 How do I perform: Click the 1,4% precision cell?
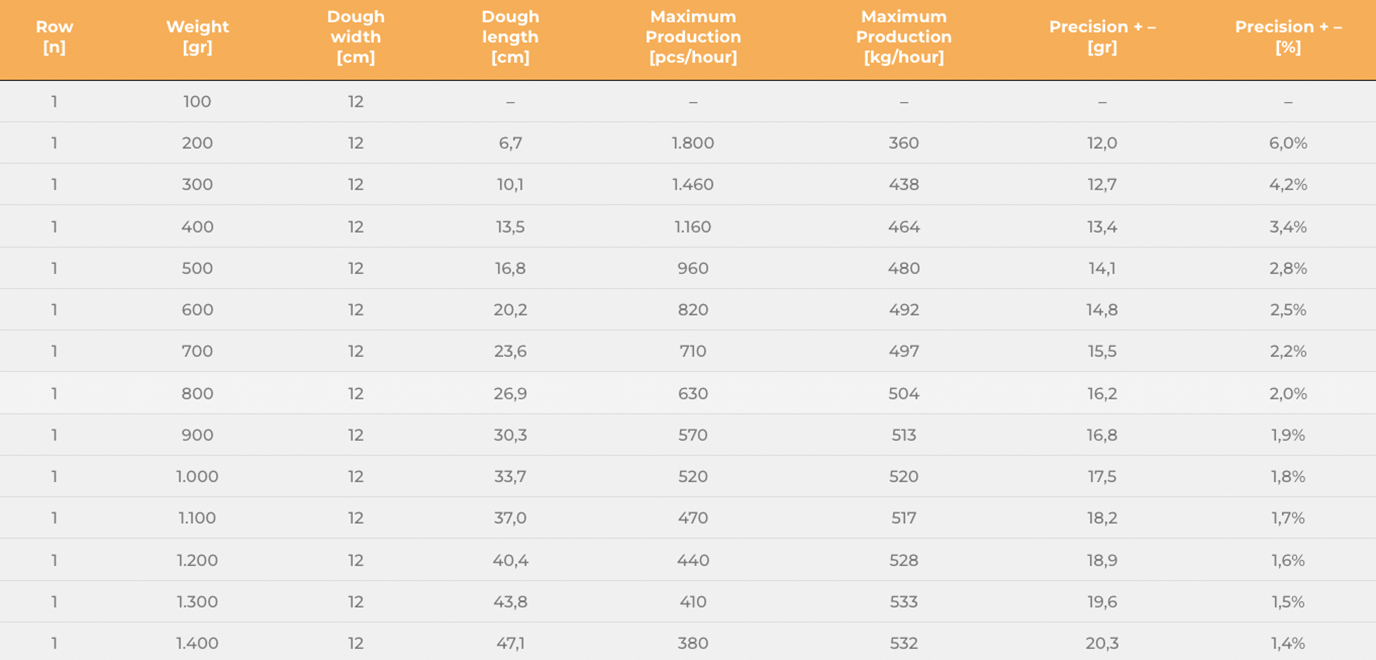1288,644
